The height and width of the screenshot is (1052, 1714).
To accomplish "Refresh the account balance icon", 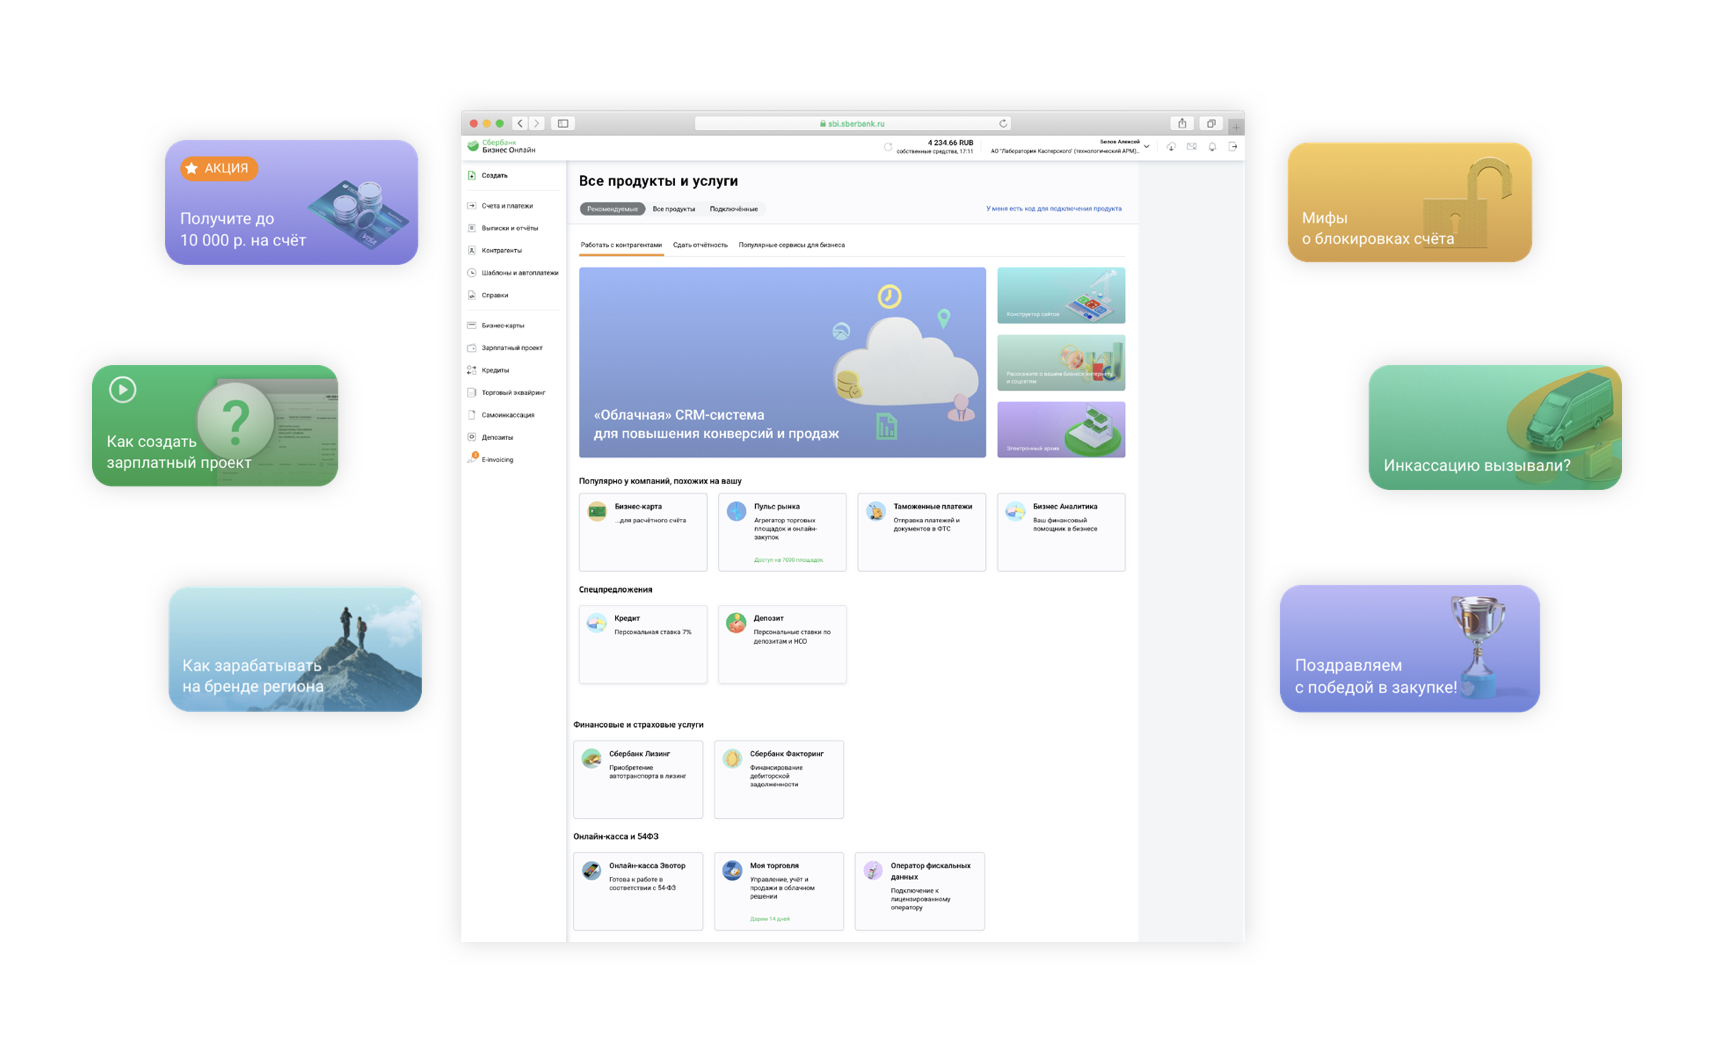I will pyautogui.click(x=887, y=147).
